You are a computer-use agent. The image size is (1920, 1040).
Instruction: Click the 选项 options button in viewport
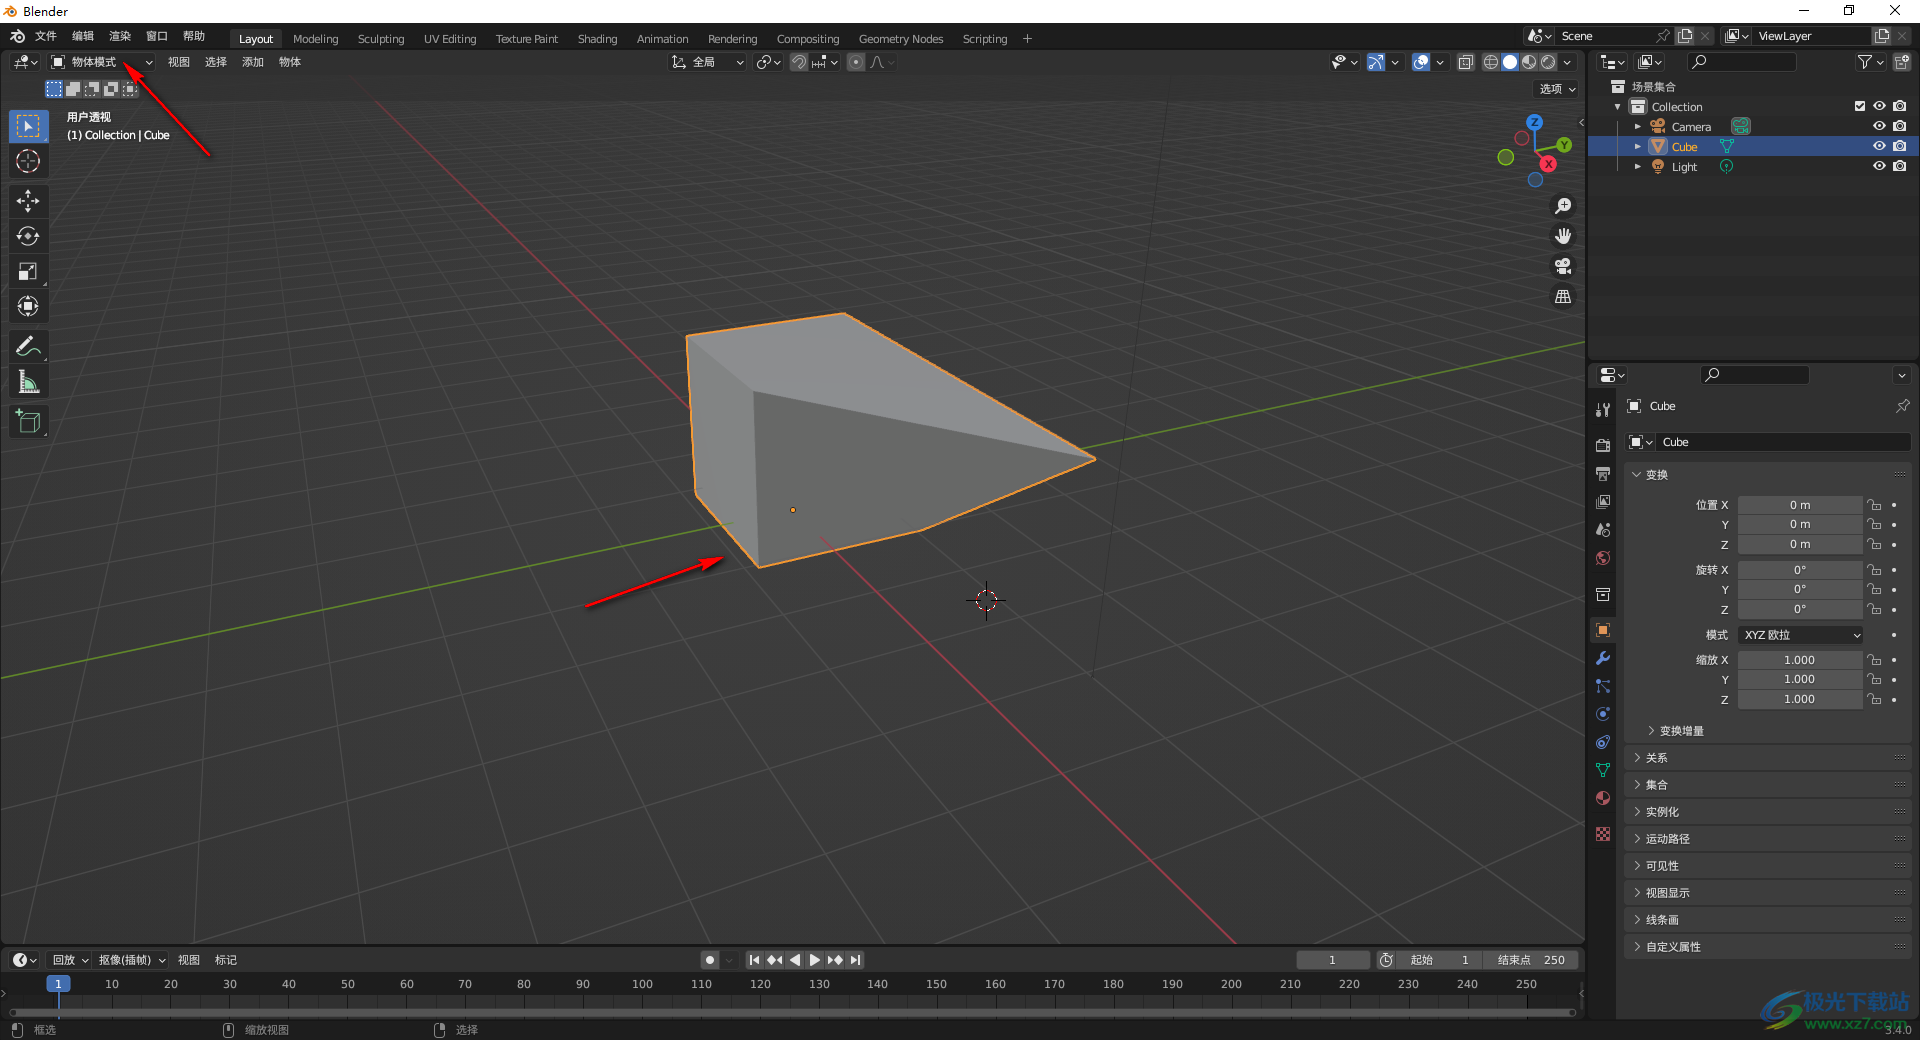1556,89
